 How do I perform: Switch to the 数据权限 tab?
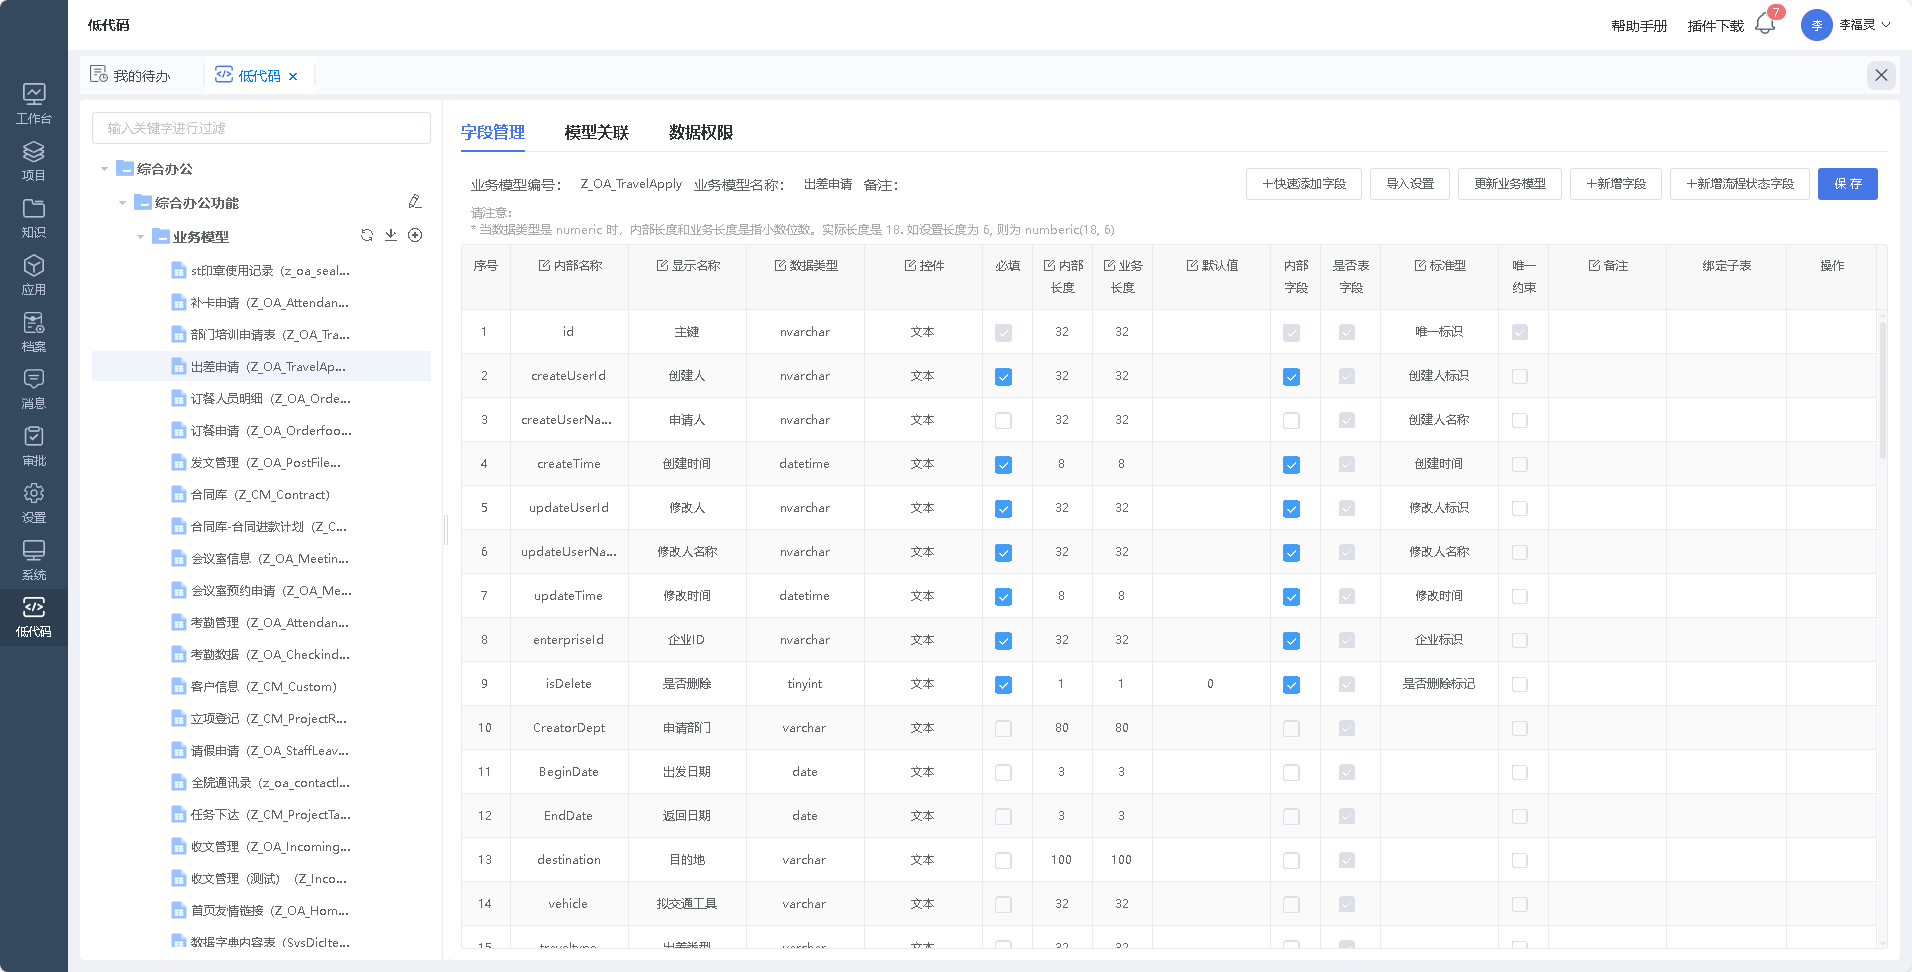click(x=700, y=132)
